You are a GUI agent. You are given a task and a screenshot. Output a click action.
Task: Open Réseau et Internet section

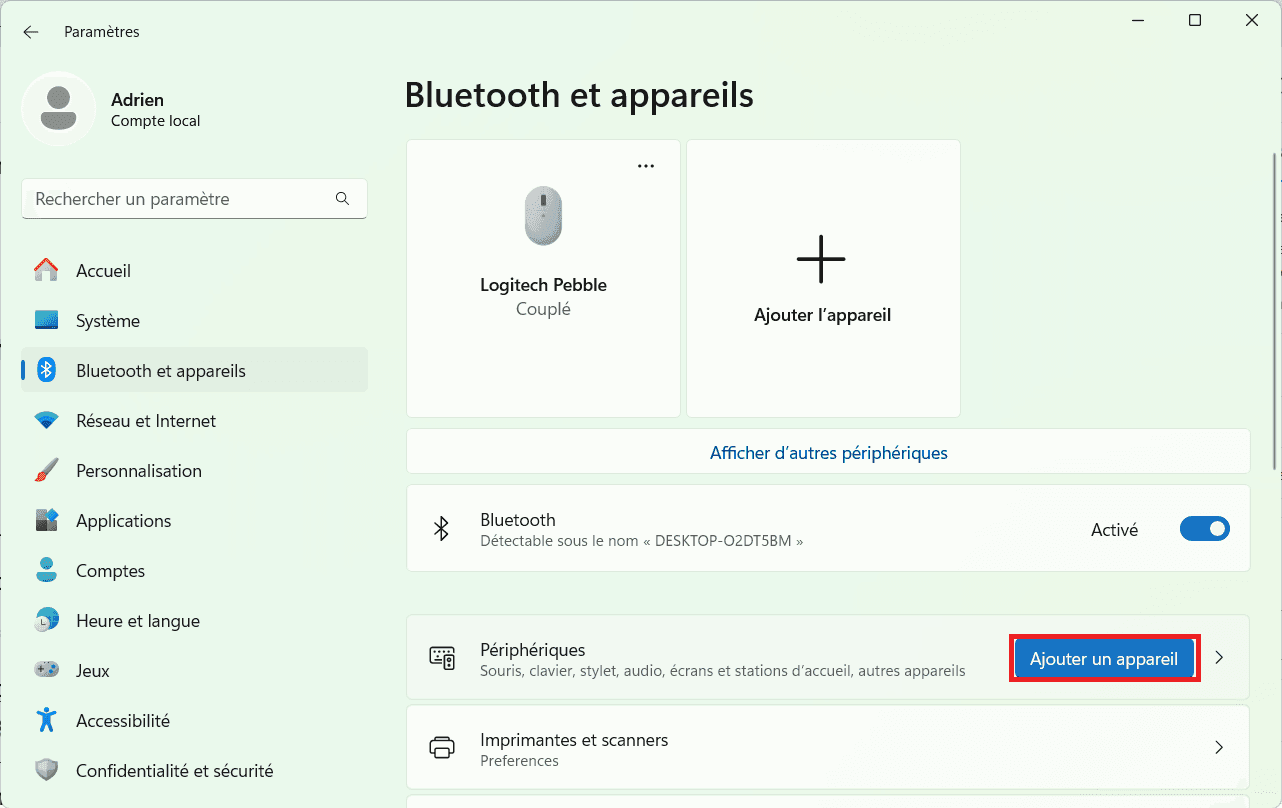click(194, 421)
